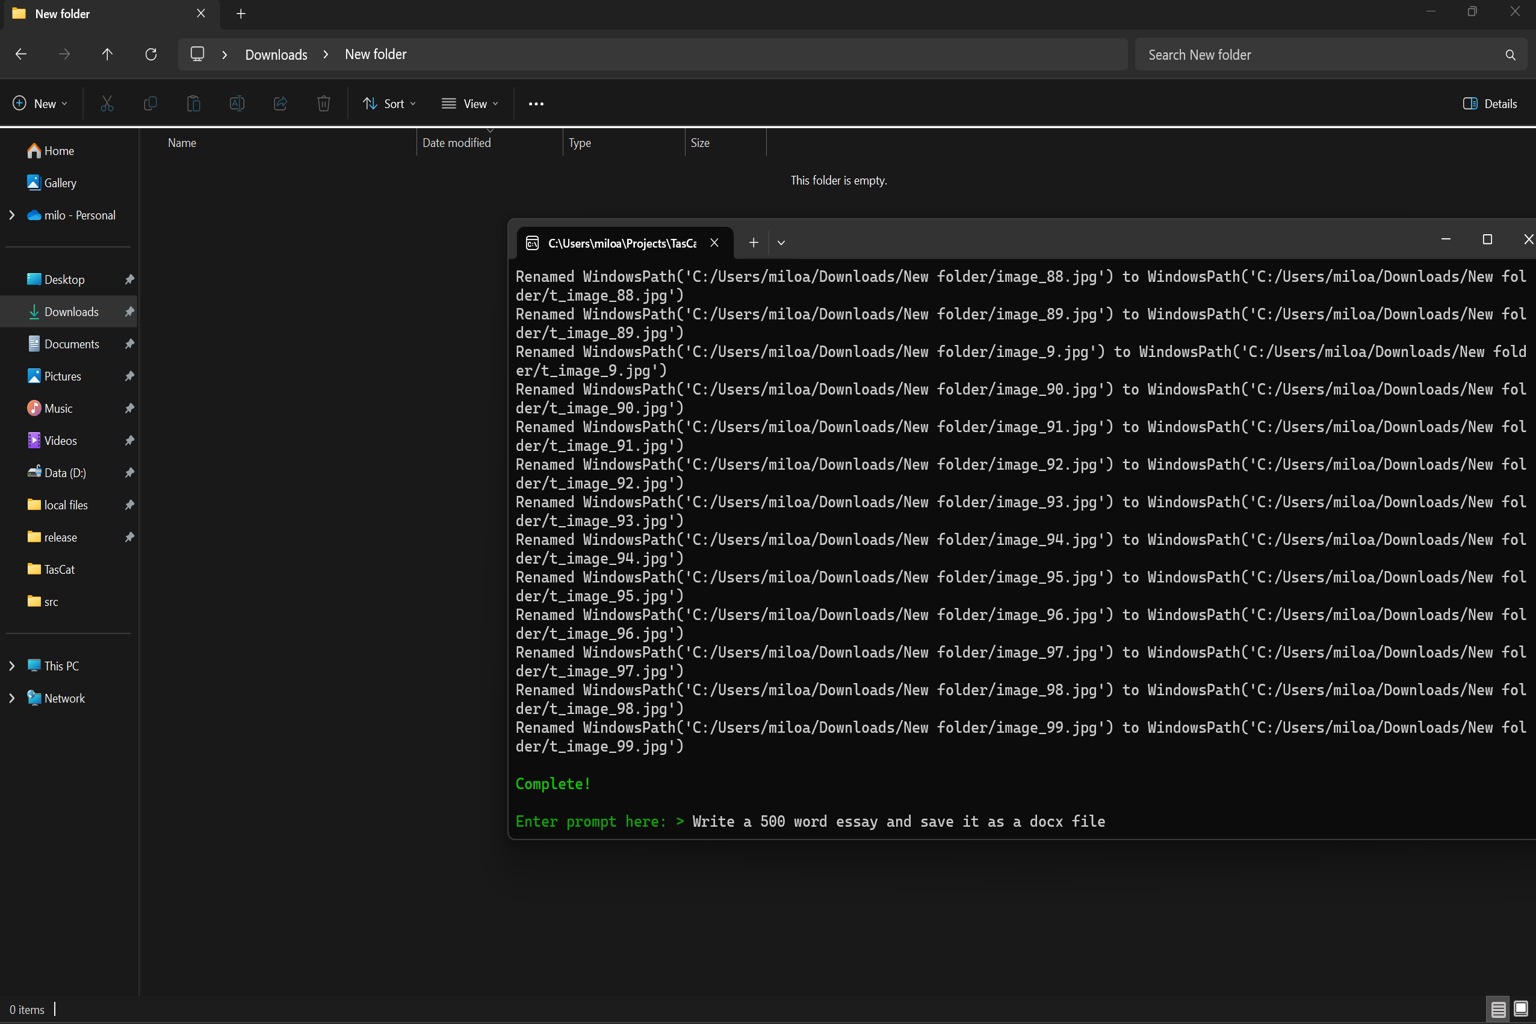Expand the Network tree node
This screenshot has height=1024, width=1536.
click(12, 698)
